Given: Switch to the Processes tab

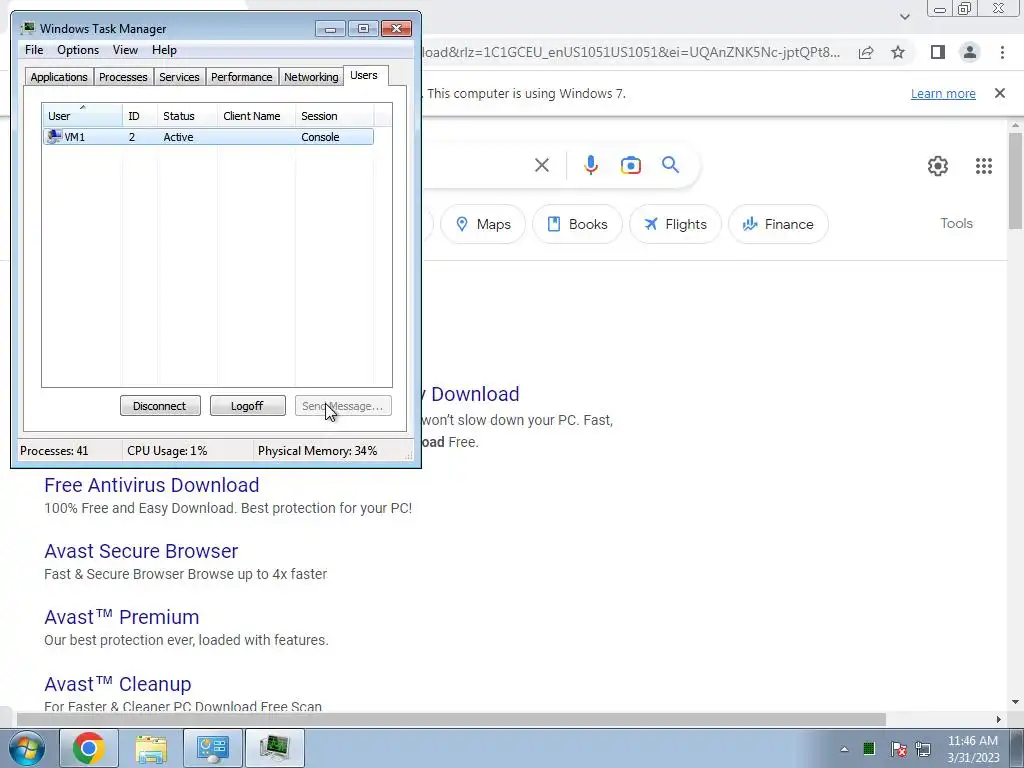Looking at the screenshot, I should [123, 77].
